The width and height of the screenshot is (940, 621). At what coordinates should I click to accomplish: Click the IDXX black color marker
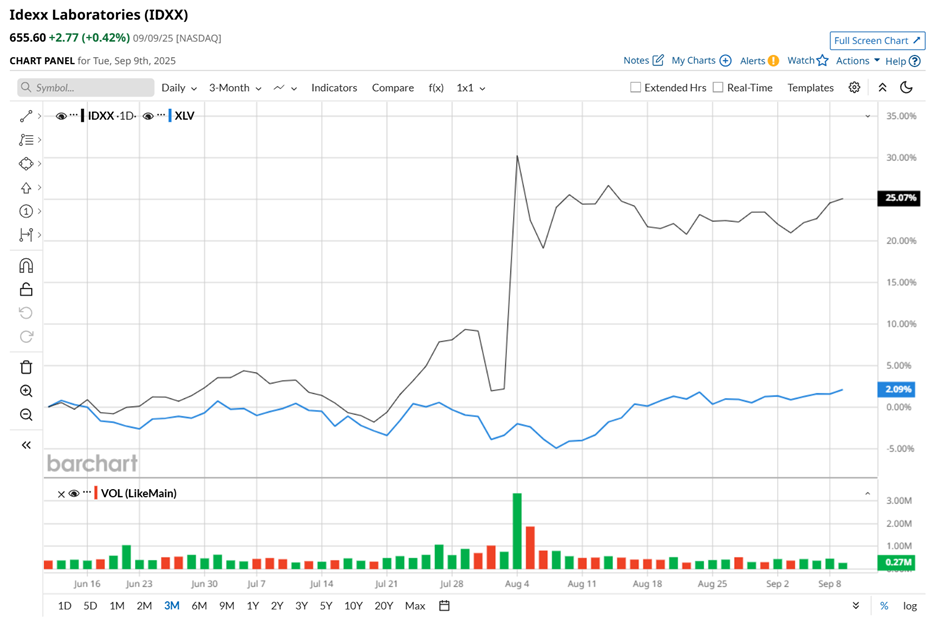coord(82,116)
